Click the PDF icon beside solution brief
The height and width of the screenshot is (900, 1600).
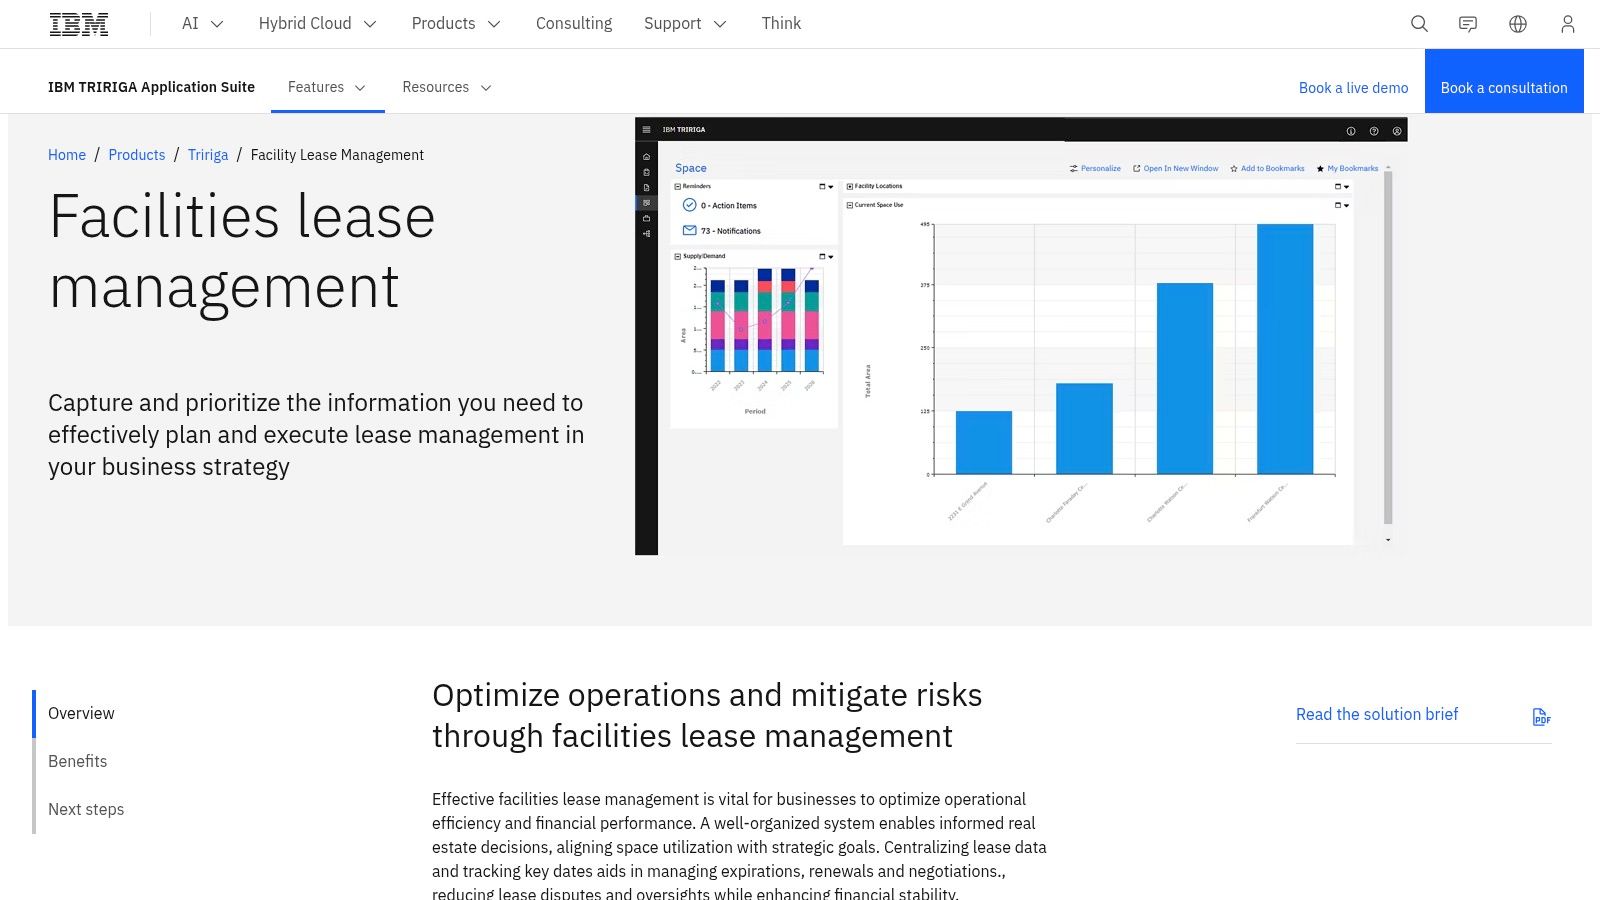click(x=1540, y=717)
